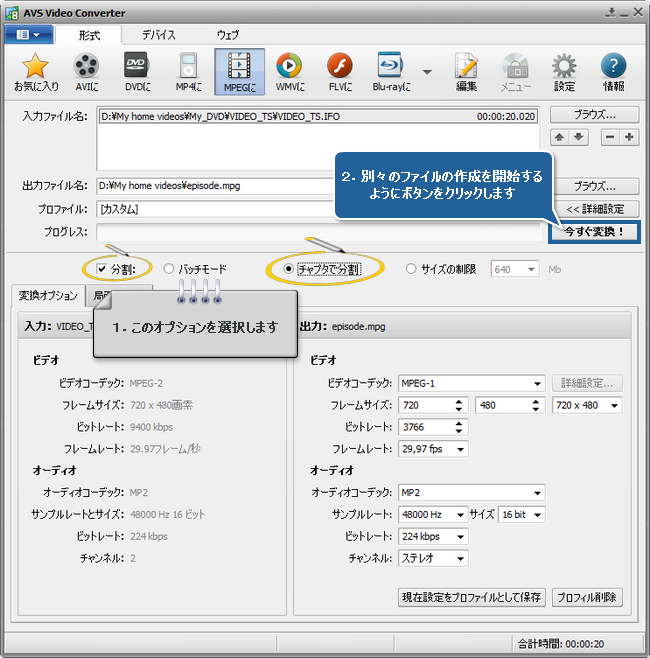Click the プロフィル削除 button

587,597
